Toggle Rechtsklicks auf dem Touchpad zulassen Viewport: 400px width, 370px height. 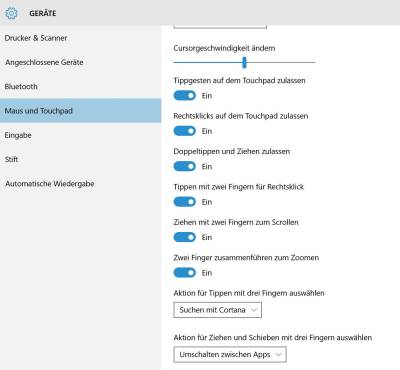tap(184, 131)
